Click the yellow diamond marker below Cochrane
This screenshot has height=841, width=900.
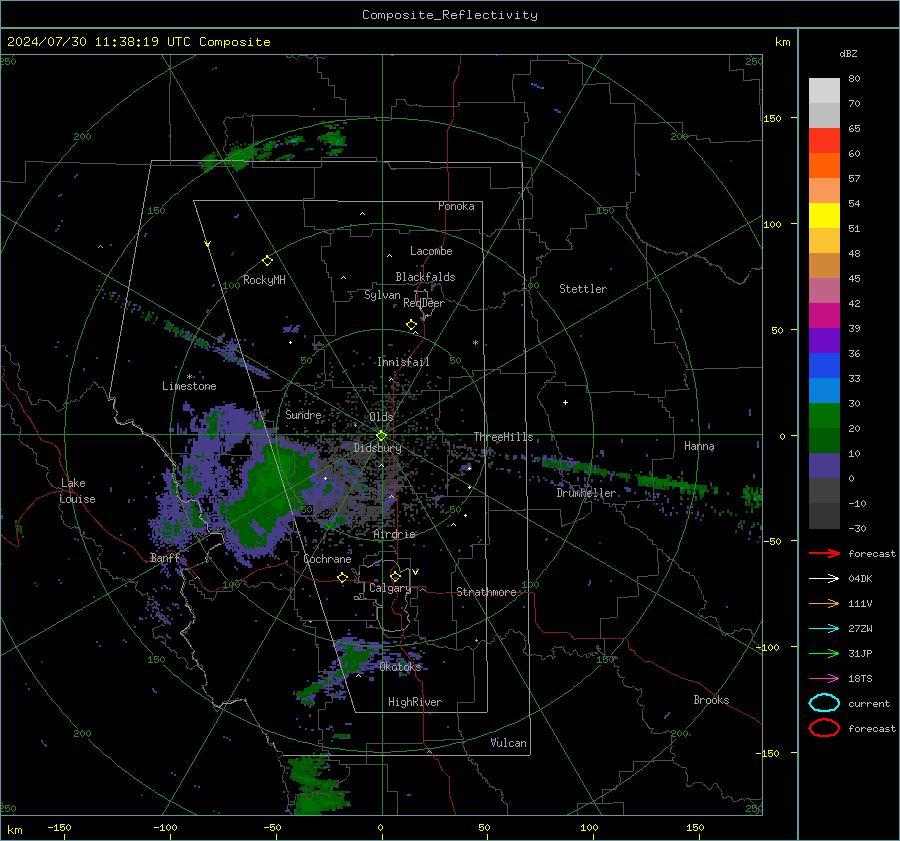342,578
